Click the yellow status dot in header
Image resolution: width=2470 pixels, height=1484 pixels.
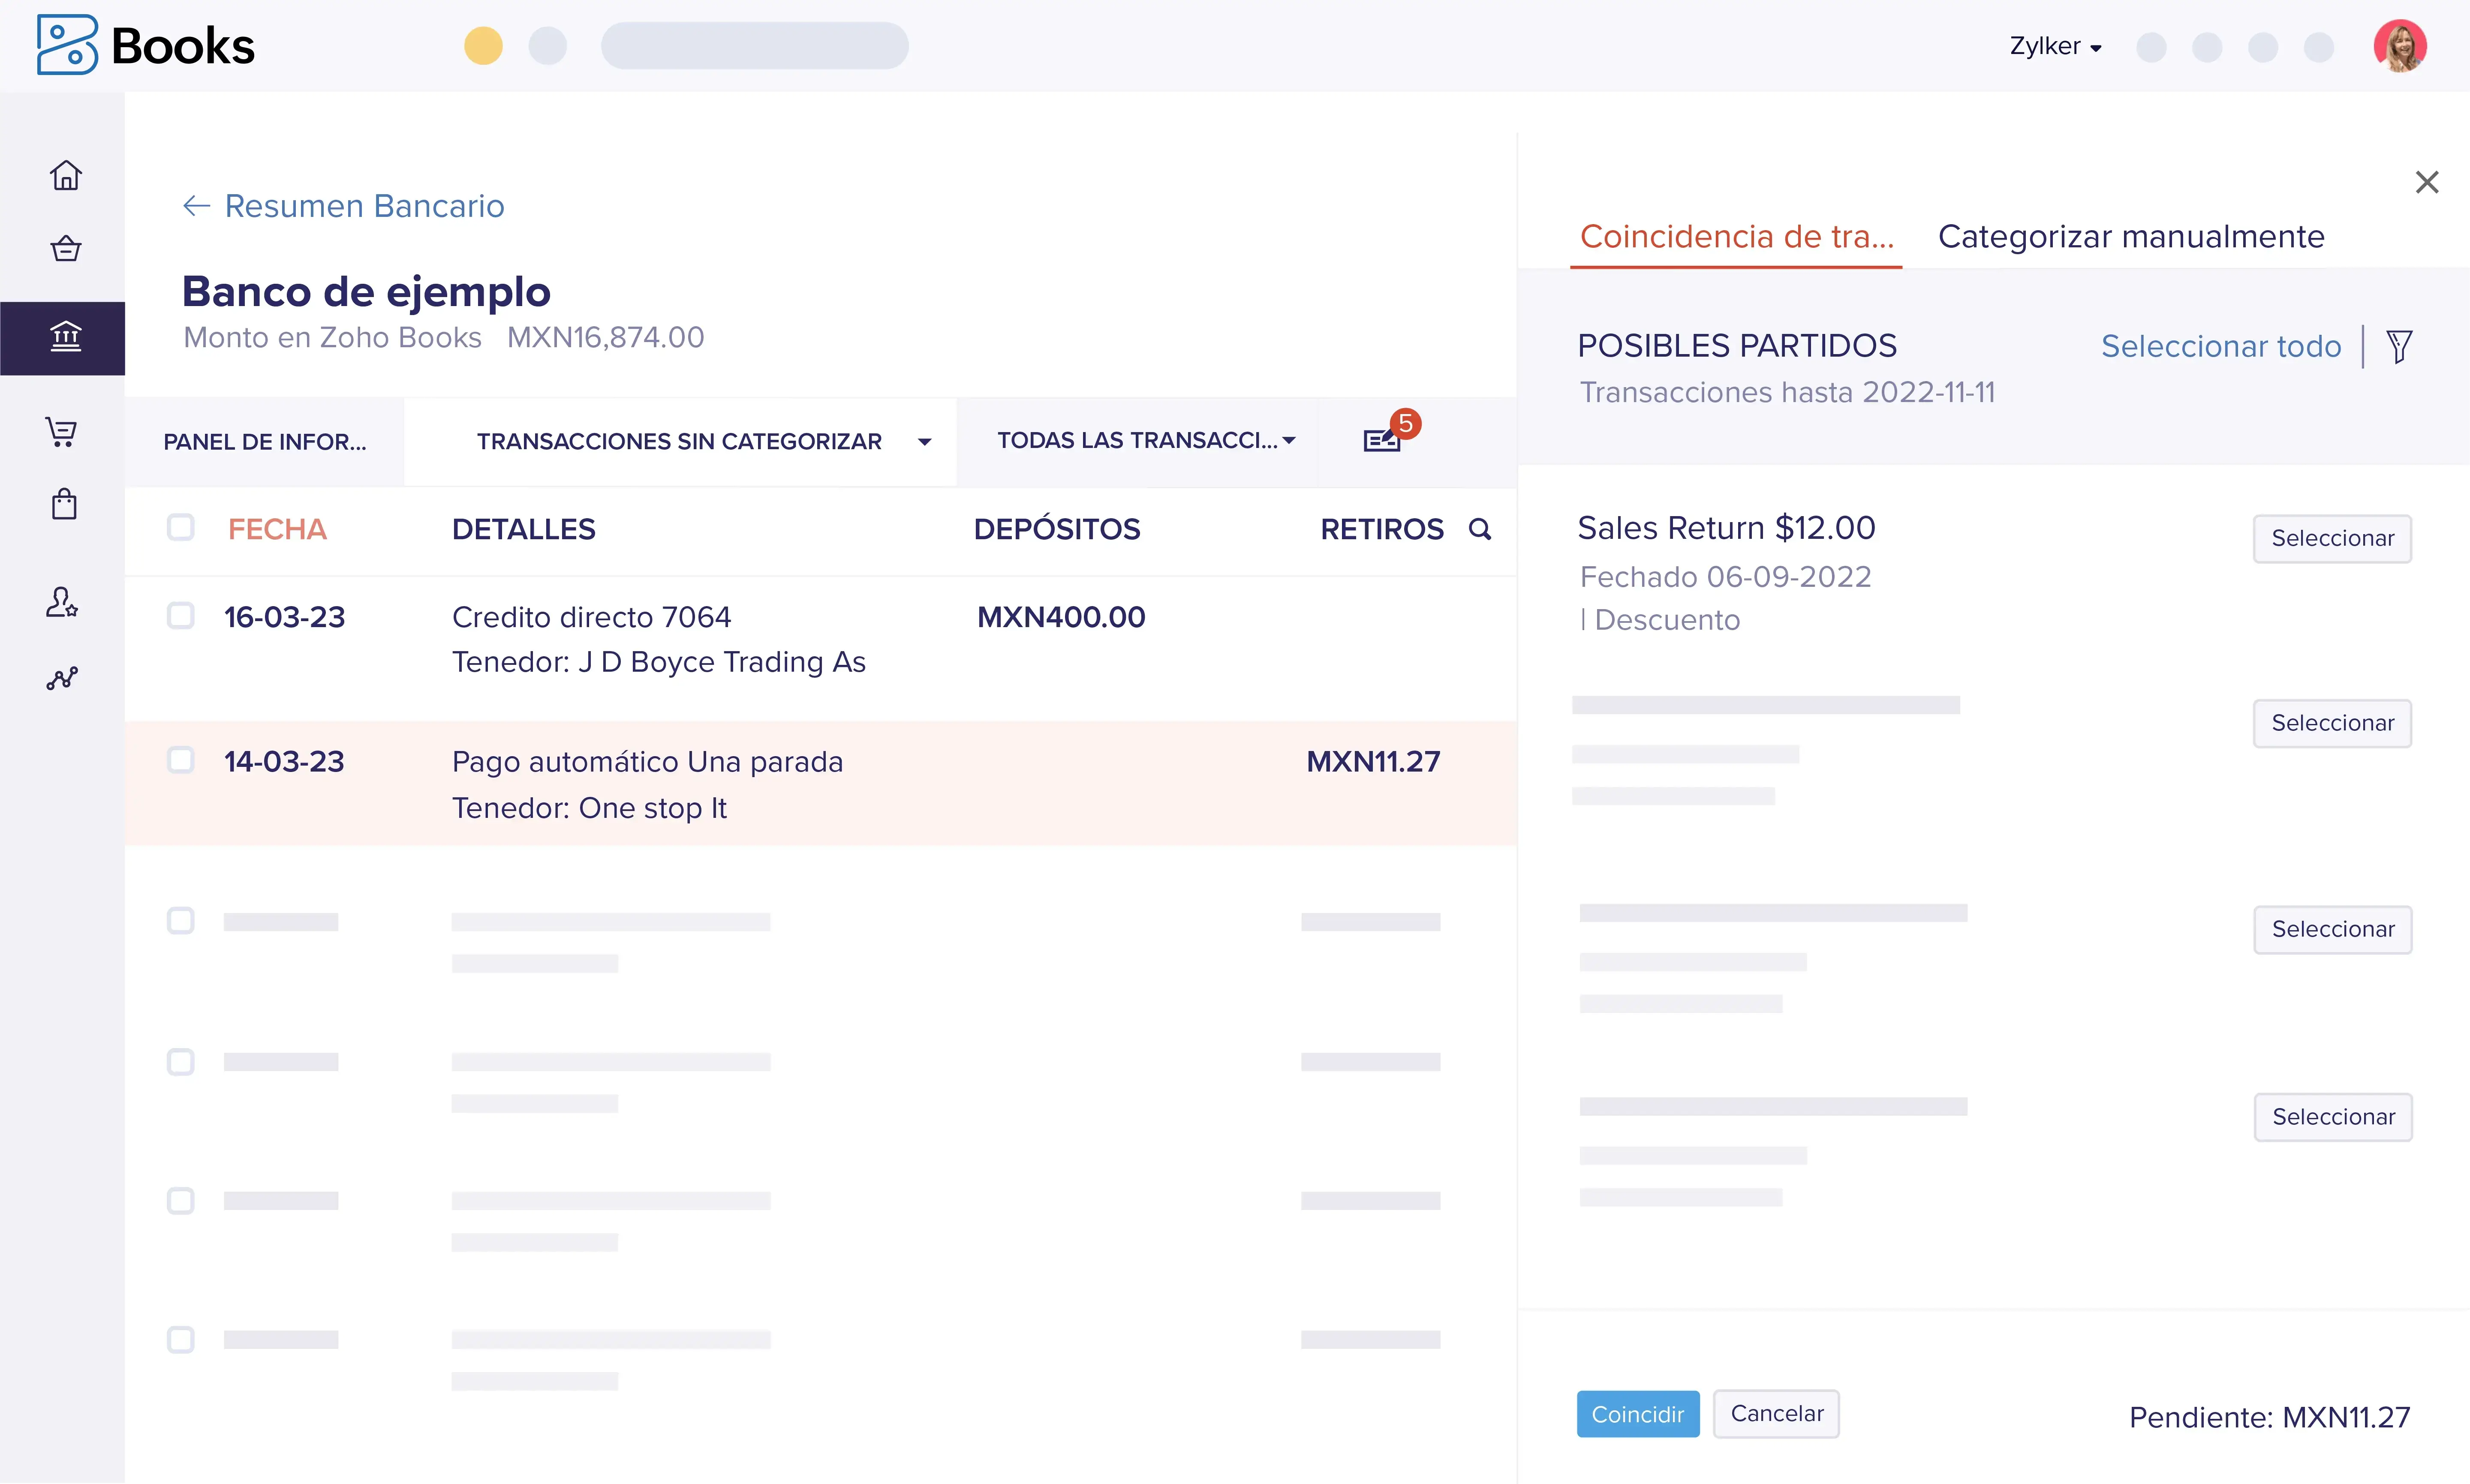coord(483,46)
